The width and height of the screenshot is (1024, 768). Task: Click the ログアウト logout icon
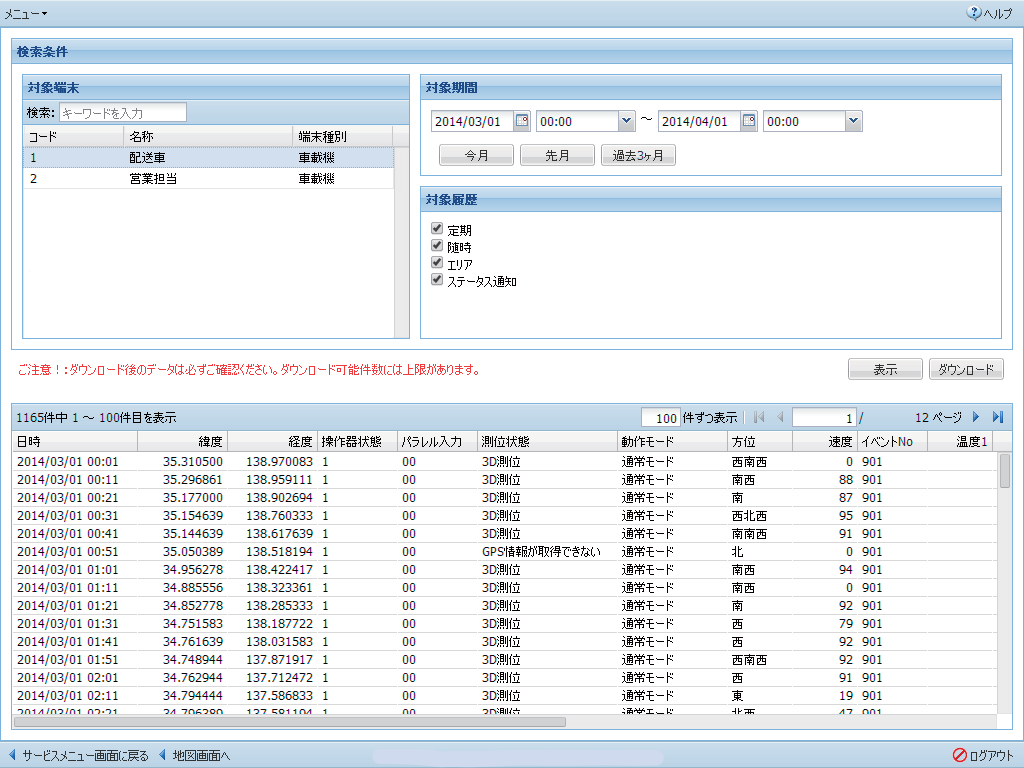[x=959, y=755]
